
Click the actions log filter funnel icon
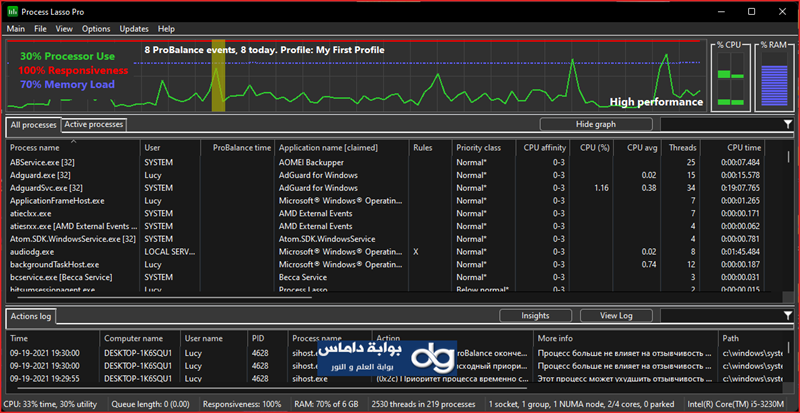(788, 315)
